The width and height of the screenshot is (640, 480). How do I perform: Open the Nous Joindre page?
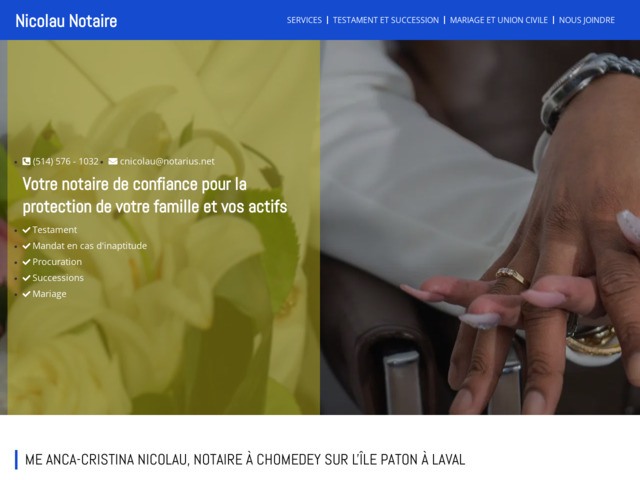[587, 20]
